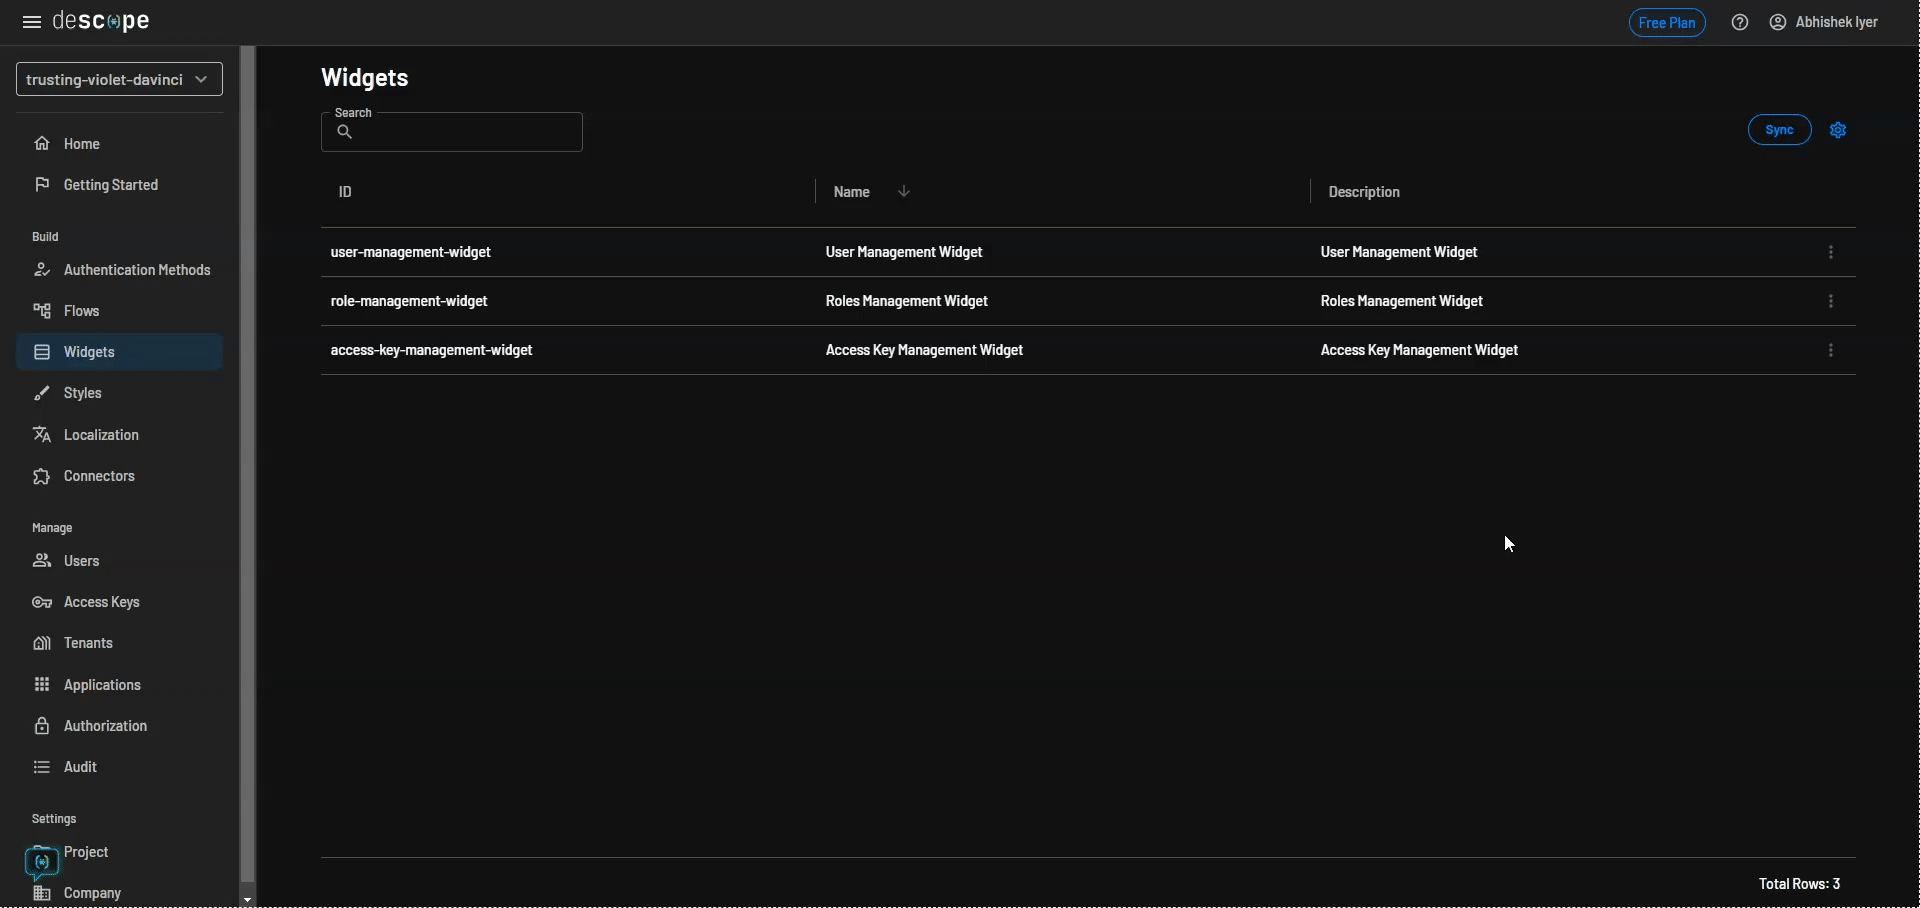Screen dimensions: 1920x908
Task: Click the Home icon in sidebar
Action: pos(42,144)
